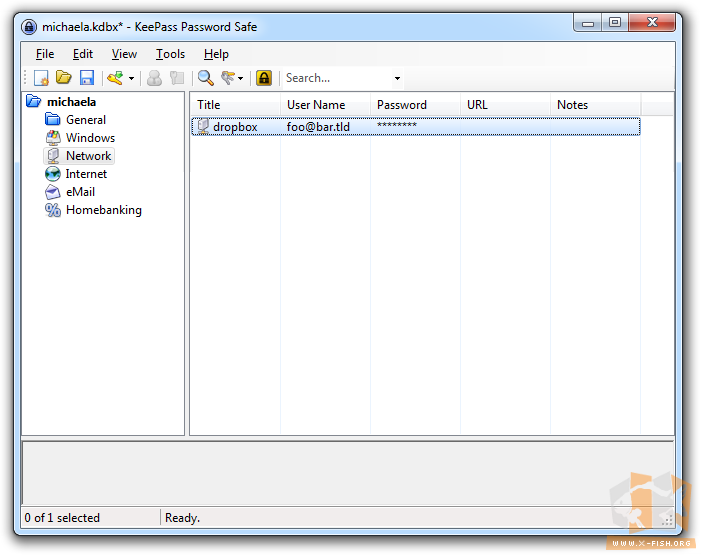Lock workspace with the padlock icon
Image resolution: width=701 pixels, height=555 pixels.
pos(264,78)
